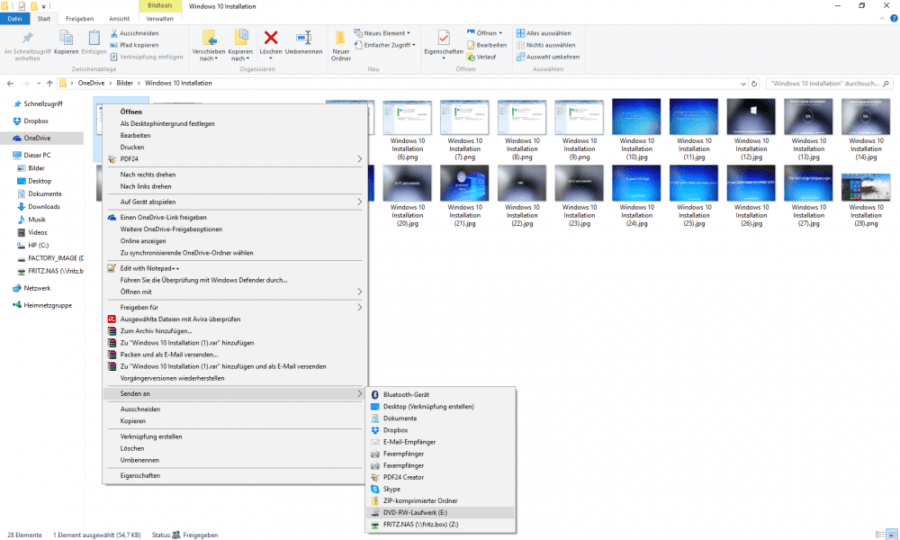Click Nichts auswählen in ribbon

click(x=545, y=45)
